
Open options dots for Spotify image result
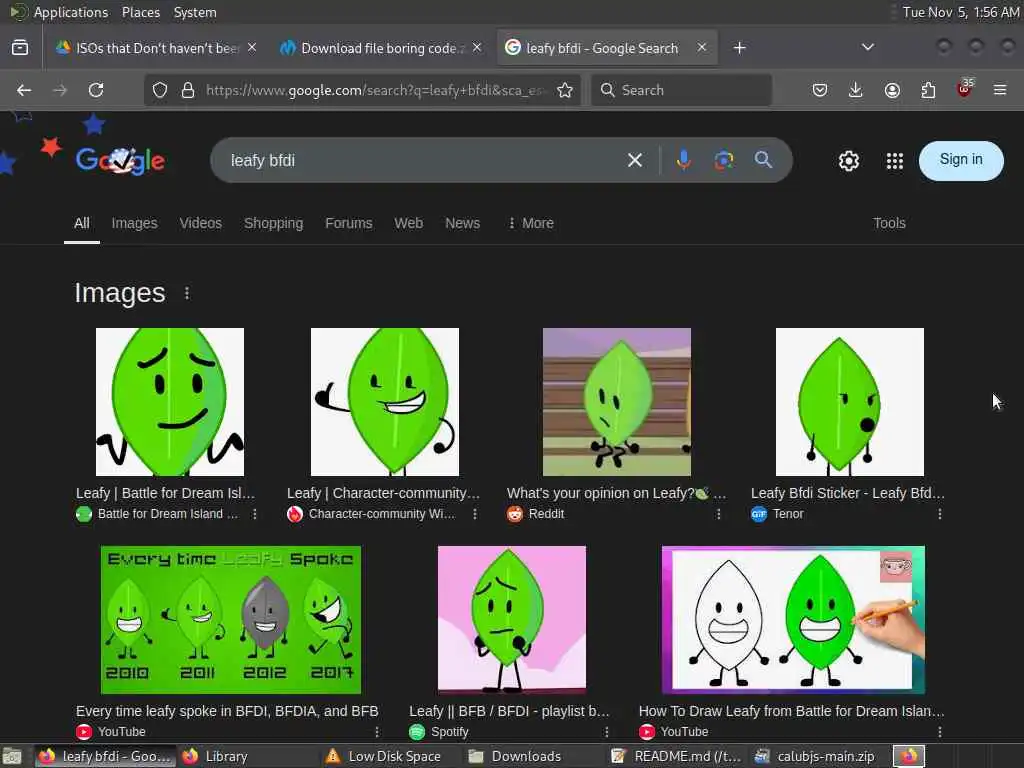(x=606, y=731)
